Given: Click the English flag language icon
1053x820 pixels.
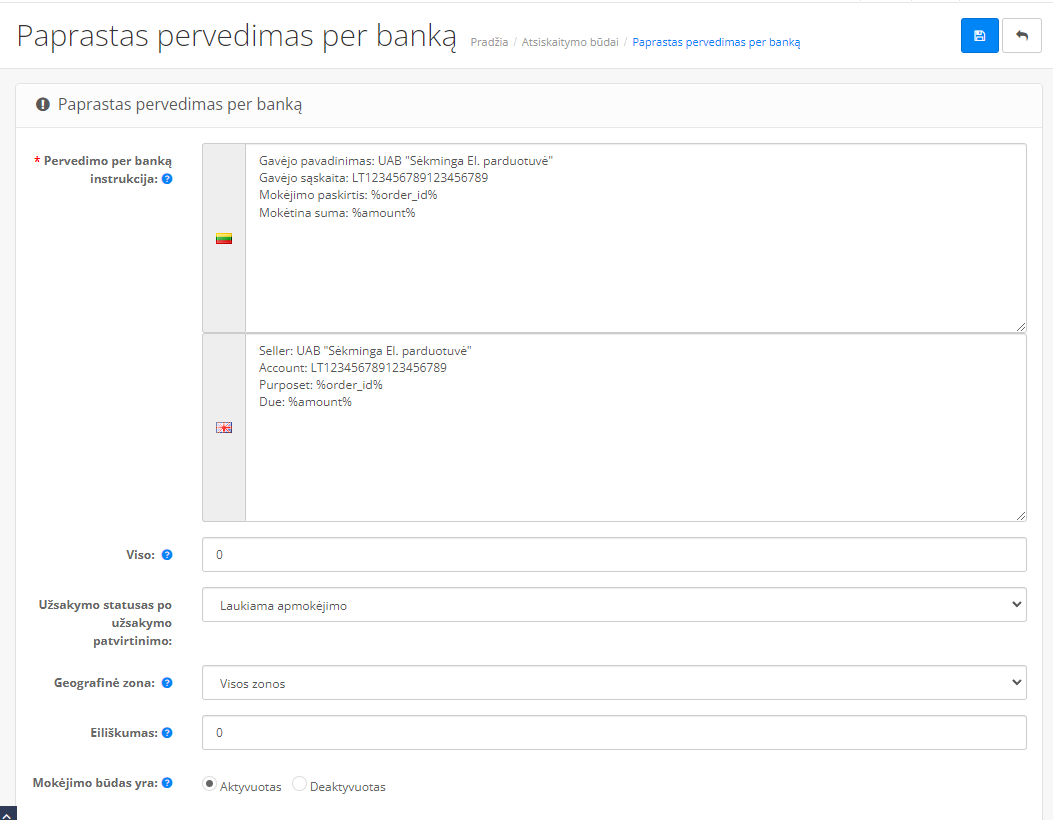Looking at the screenshot, I should (x=224, y=427).
